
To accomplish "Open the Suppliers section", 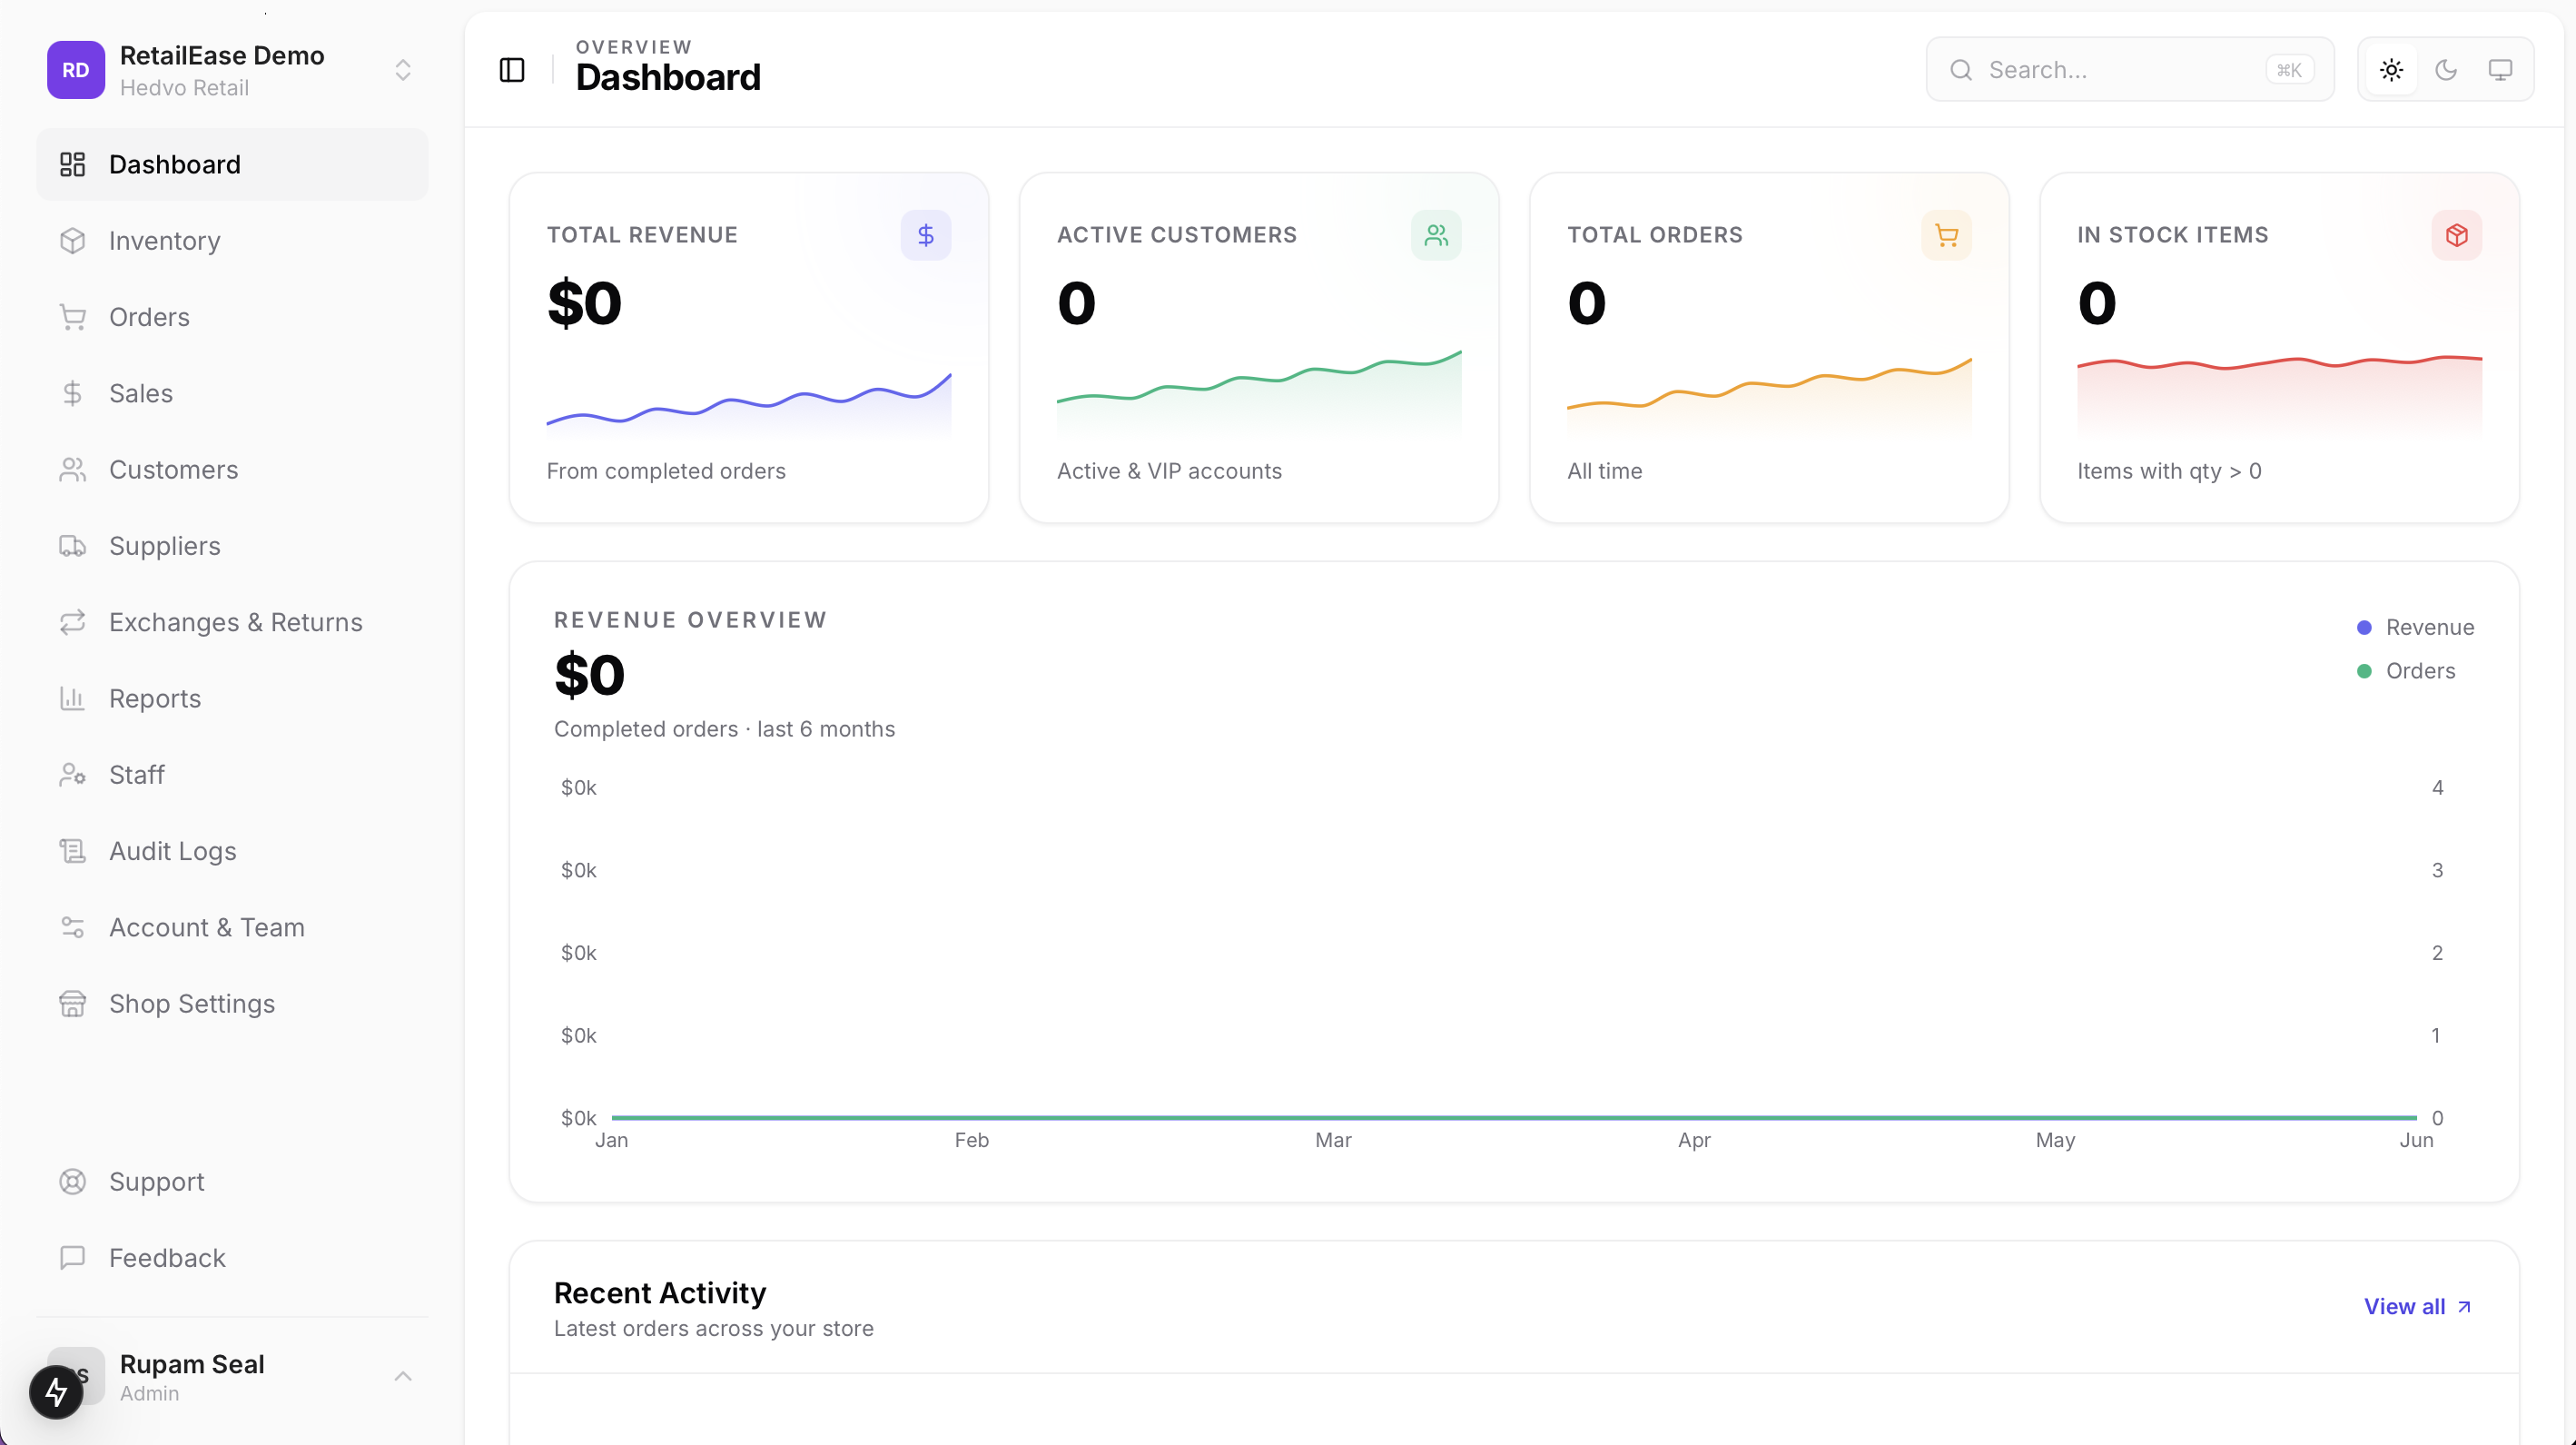I will [x=232, y=546].
